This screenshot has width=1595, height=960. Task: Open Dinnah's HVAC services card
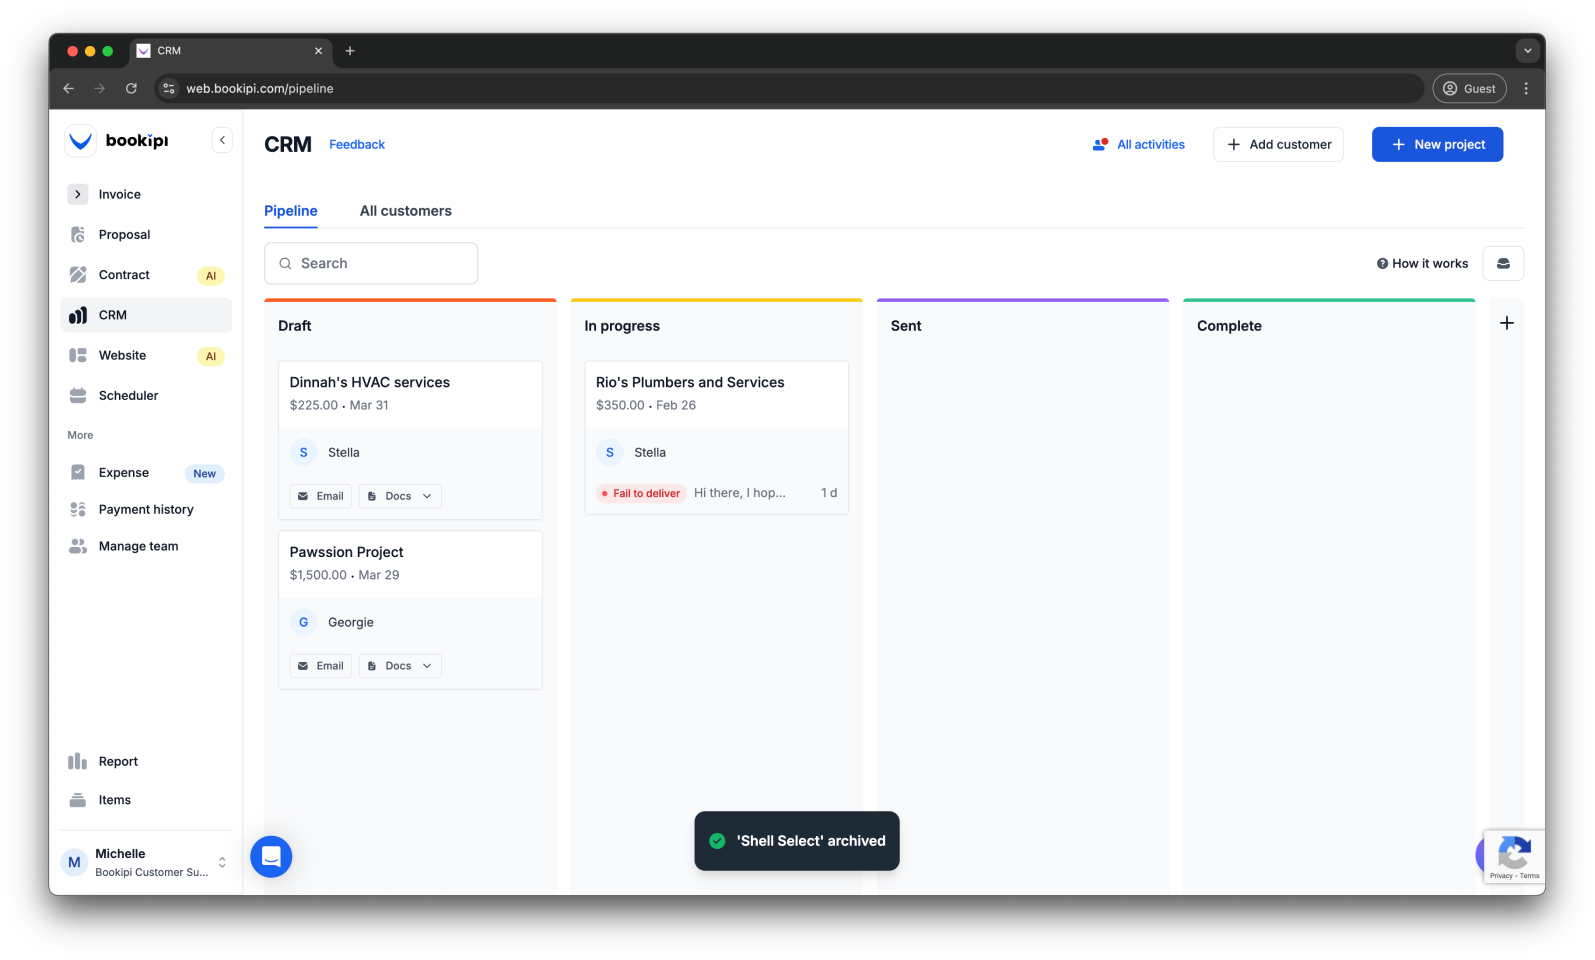pyautogui.click(x=410, y=440)
